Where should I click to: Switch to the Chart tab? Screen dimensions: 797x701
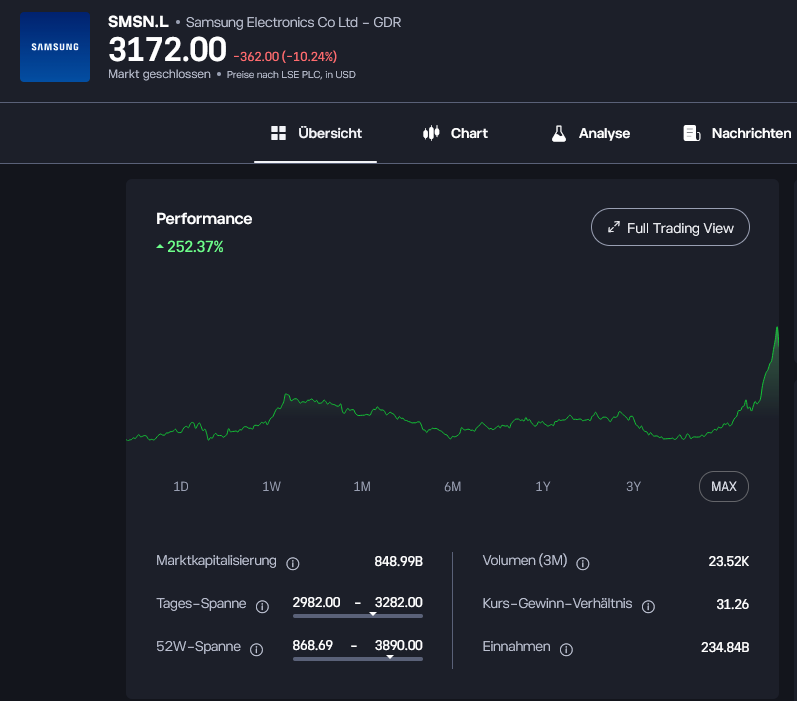tap(455, 133)
